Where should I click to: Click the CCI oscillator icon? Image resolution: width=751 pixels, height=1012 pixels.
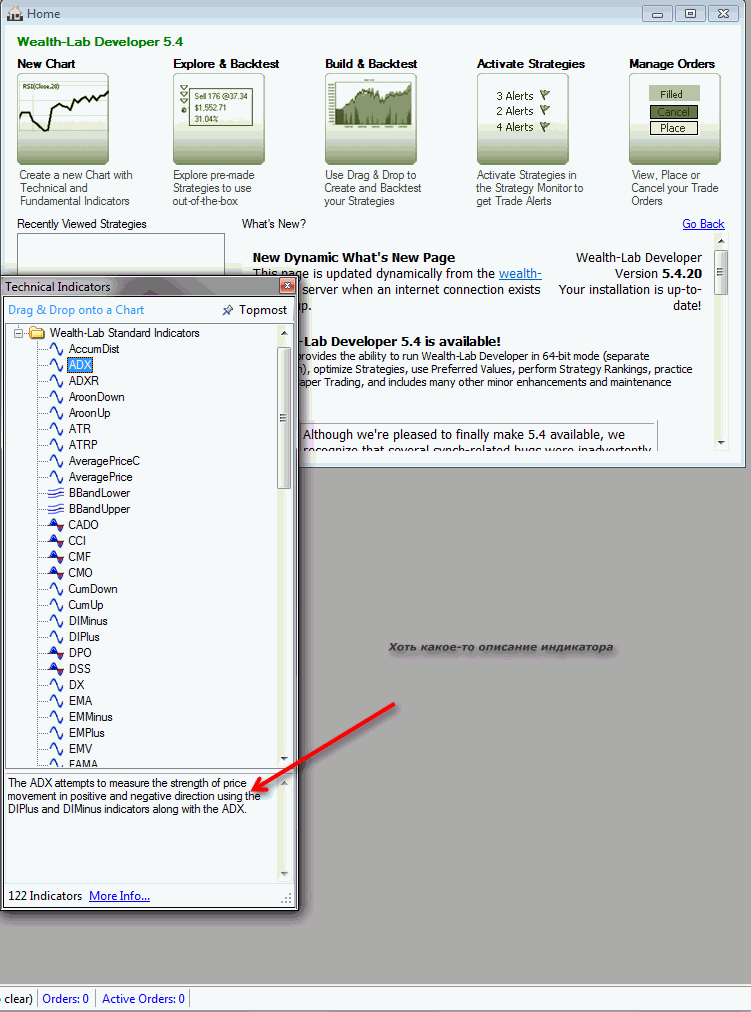(56, 541)
